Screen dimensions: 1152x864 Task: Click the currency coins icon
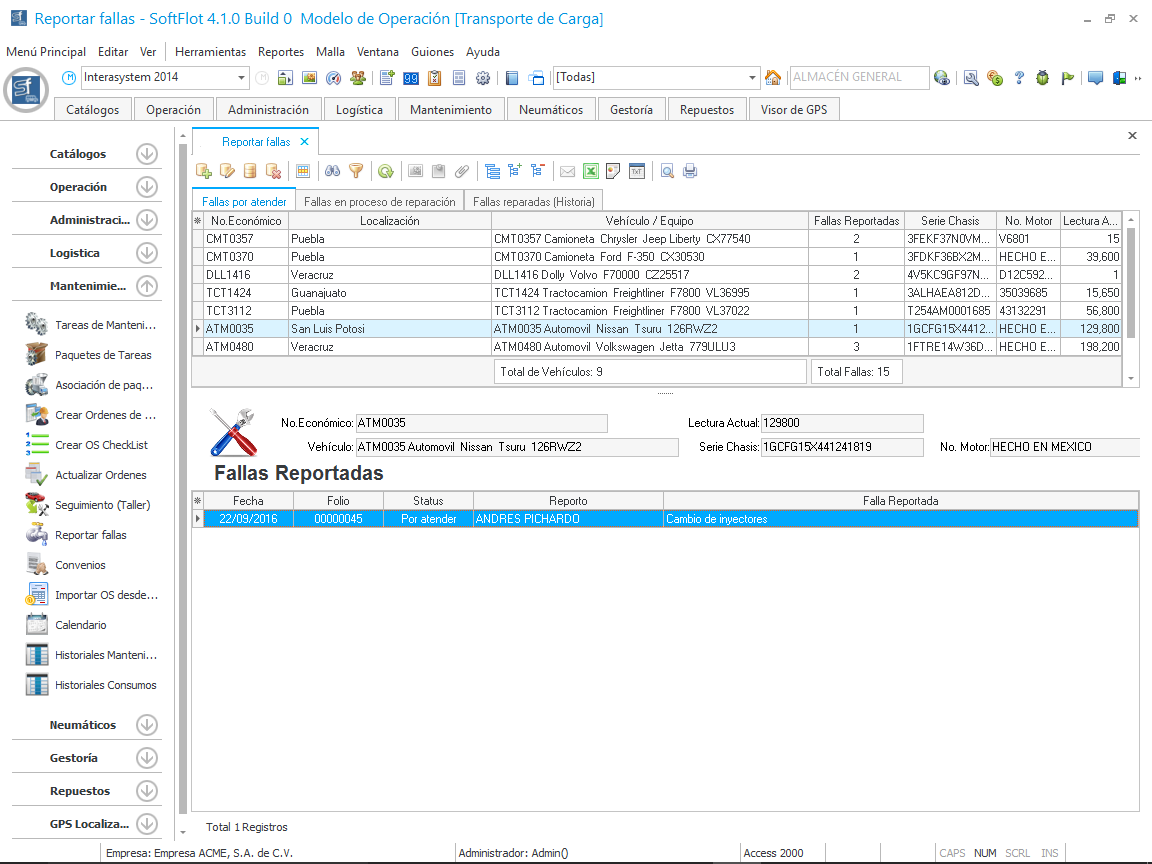click(x=994, y=78)
